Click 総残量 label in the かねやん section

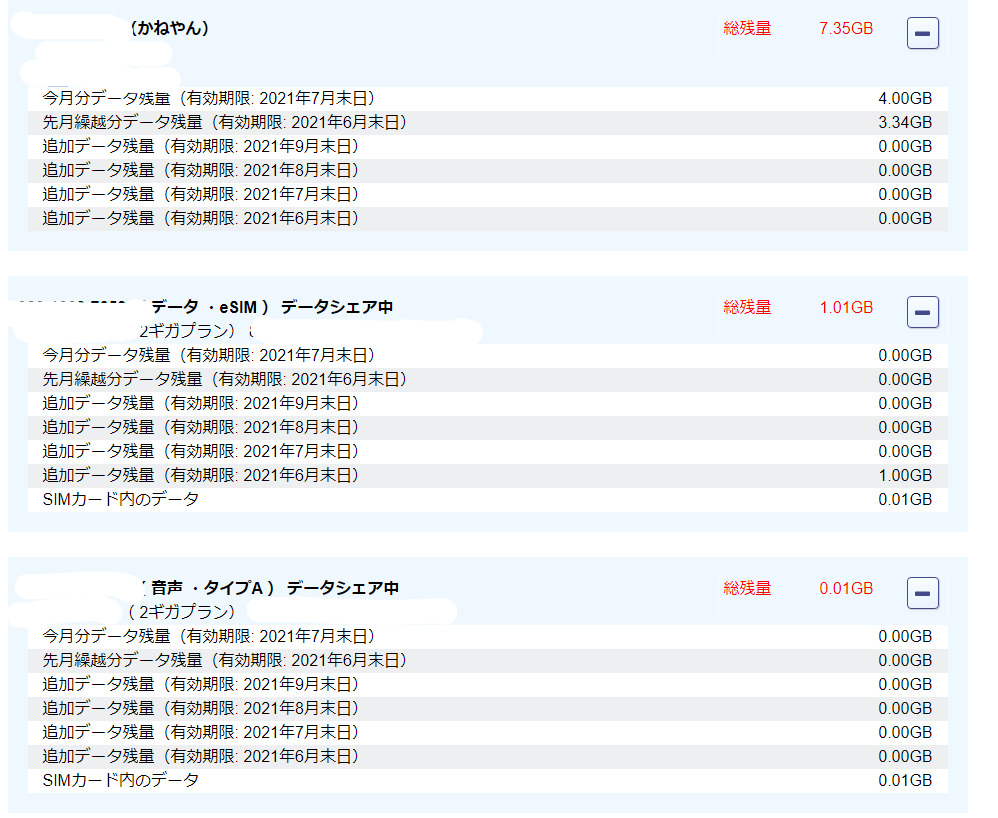(747, 29)
